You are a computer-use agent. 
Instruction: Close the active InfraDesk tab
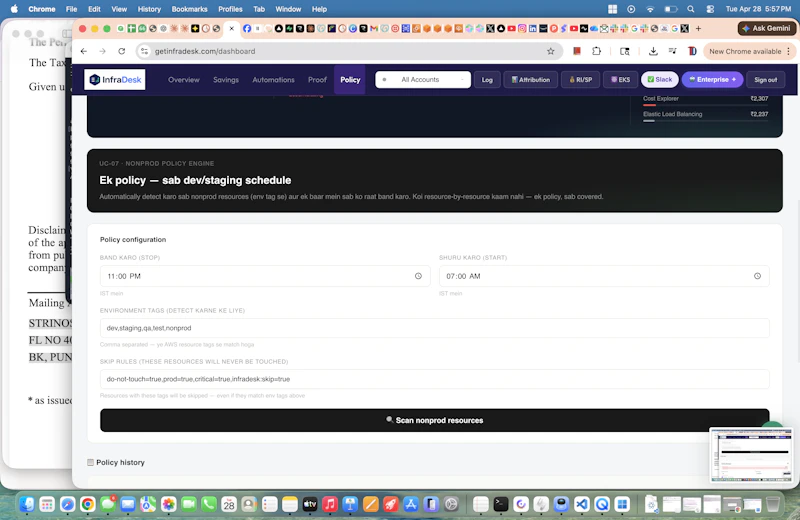tap(232, 29)
